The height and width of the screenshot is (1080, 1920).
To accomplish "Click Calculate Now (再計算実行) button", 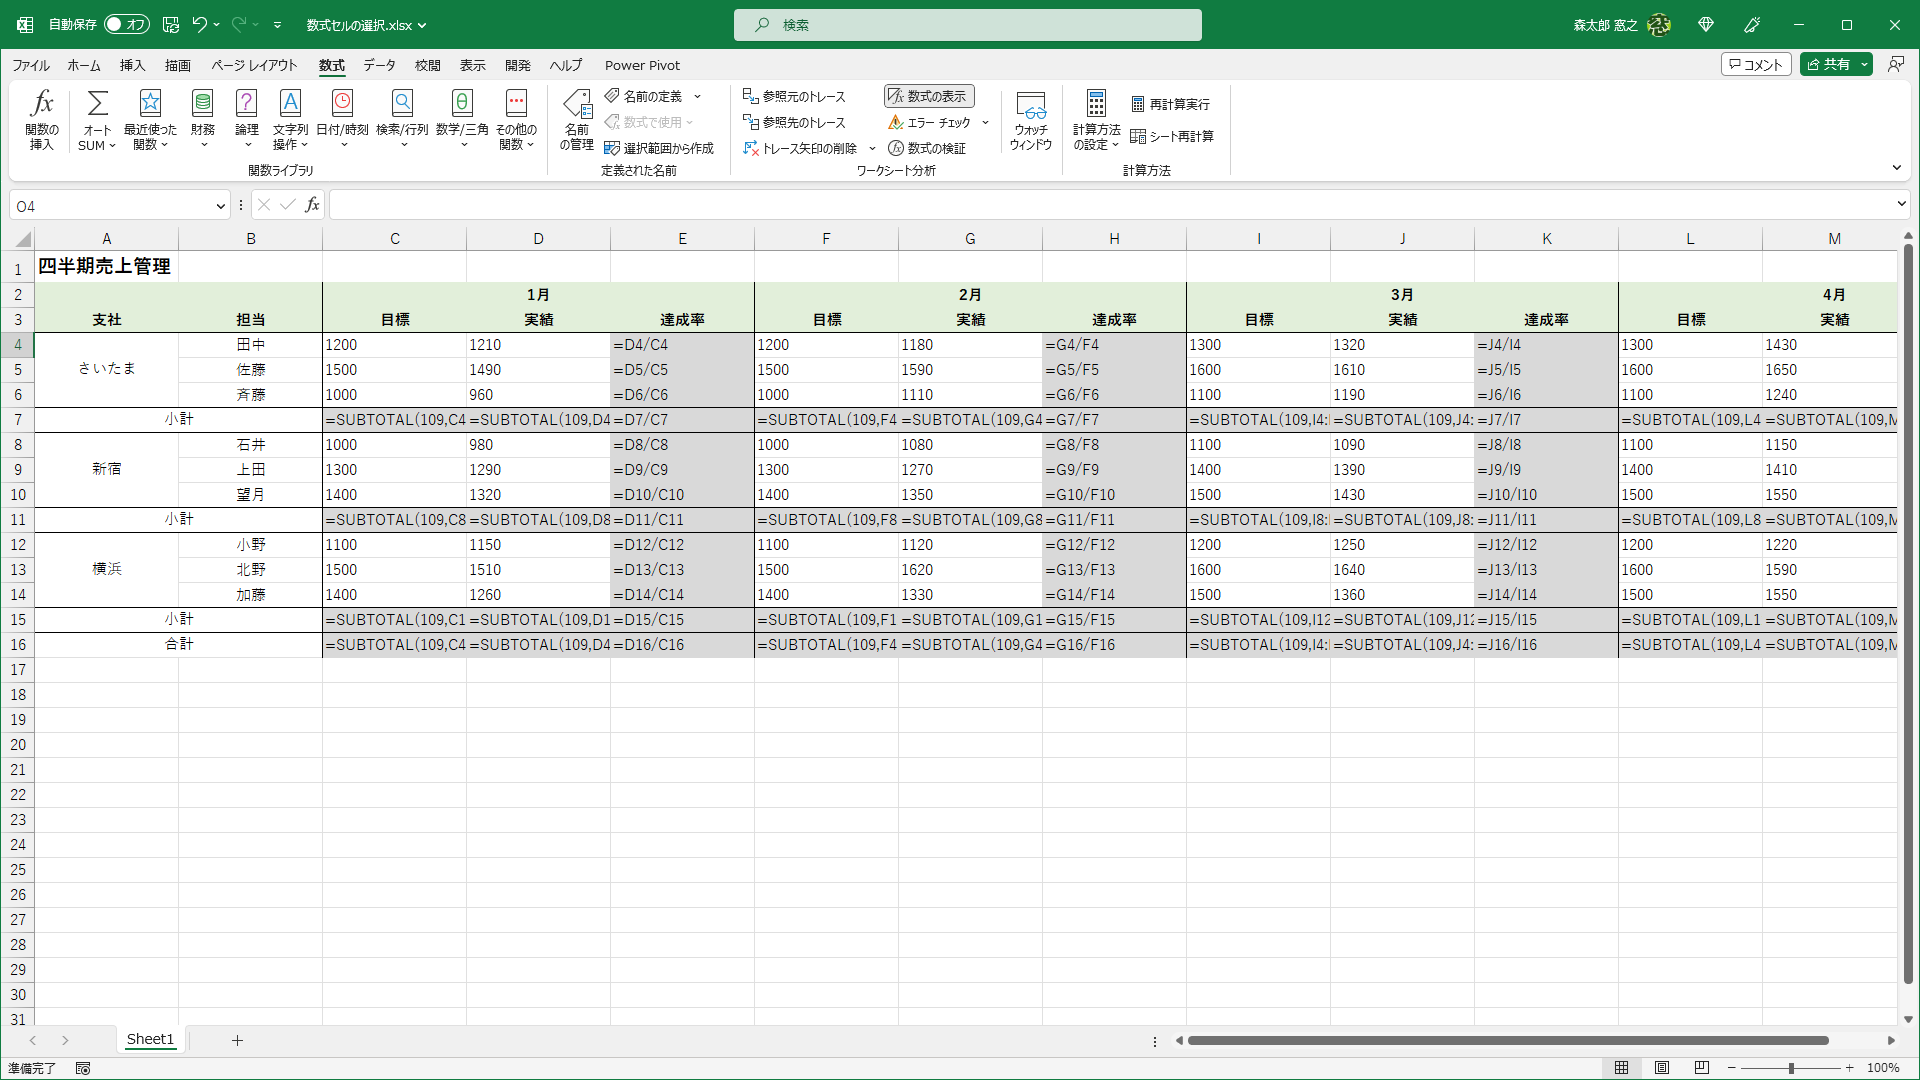I will click(x=1170, y=104).
